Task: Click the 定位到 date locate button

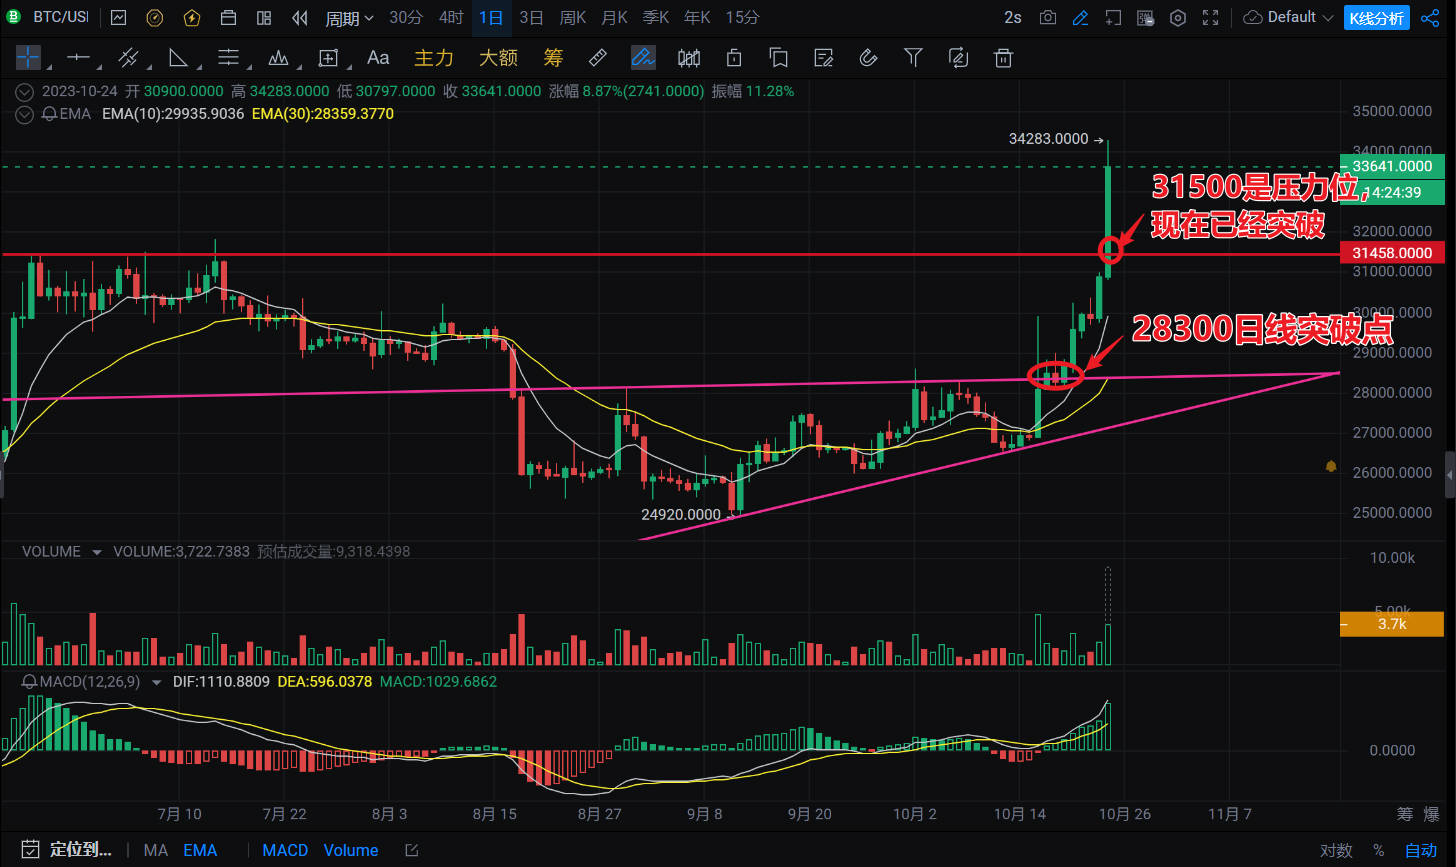Action: tap(66, 850)
